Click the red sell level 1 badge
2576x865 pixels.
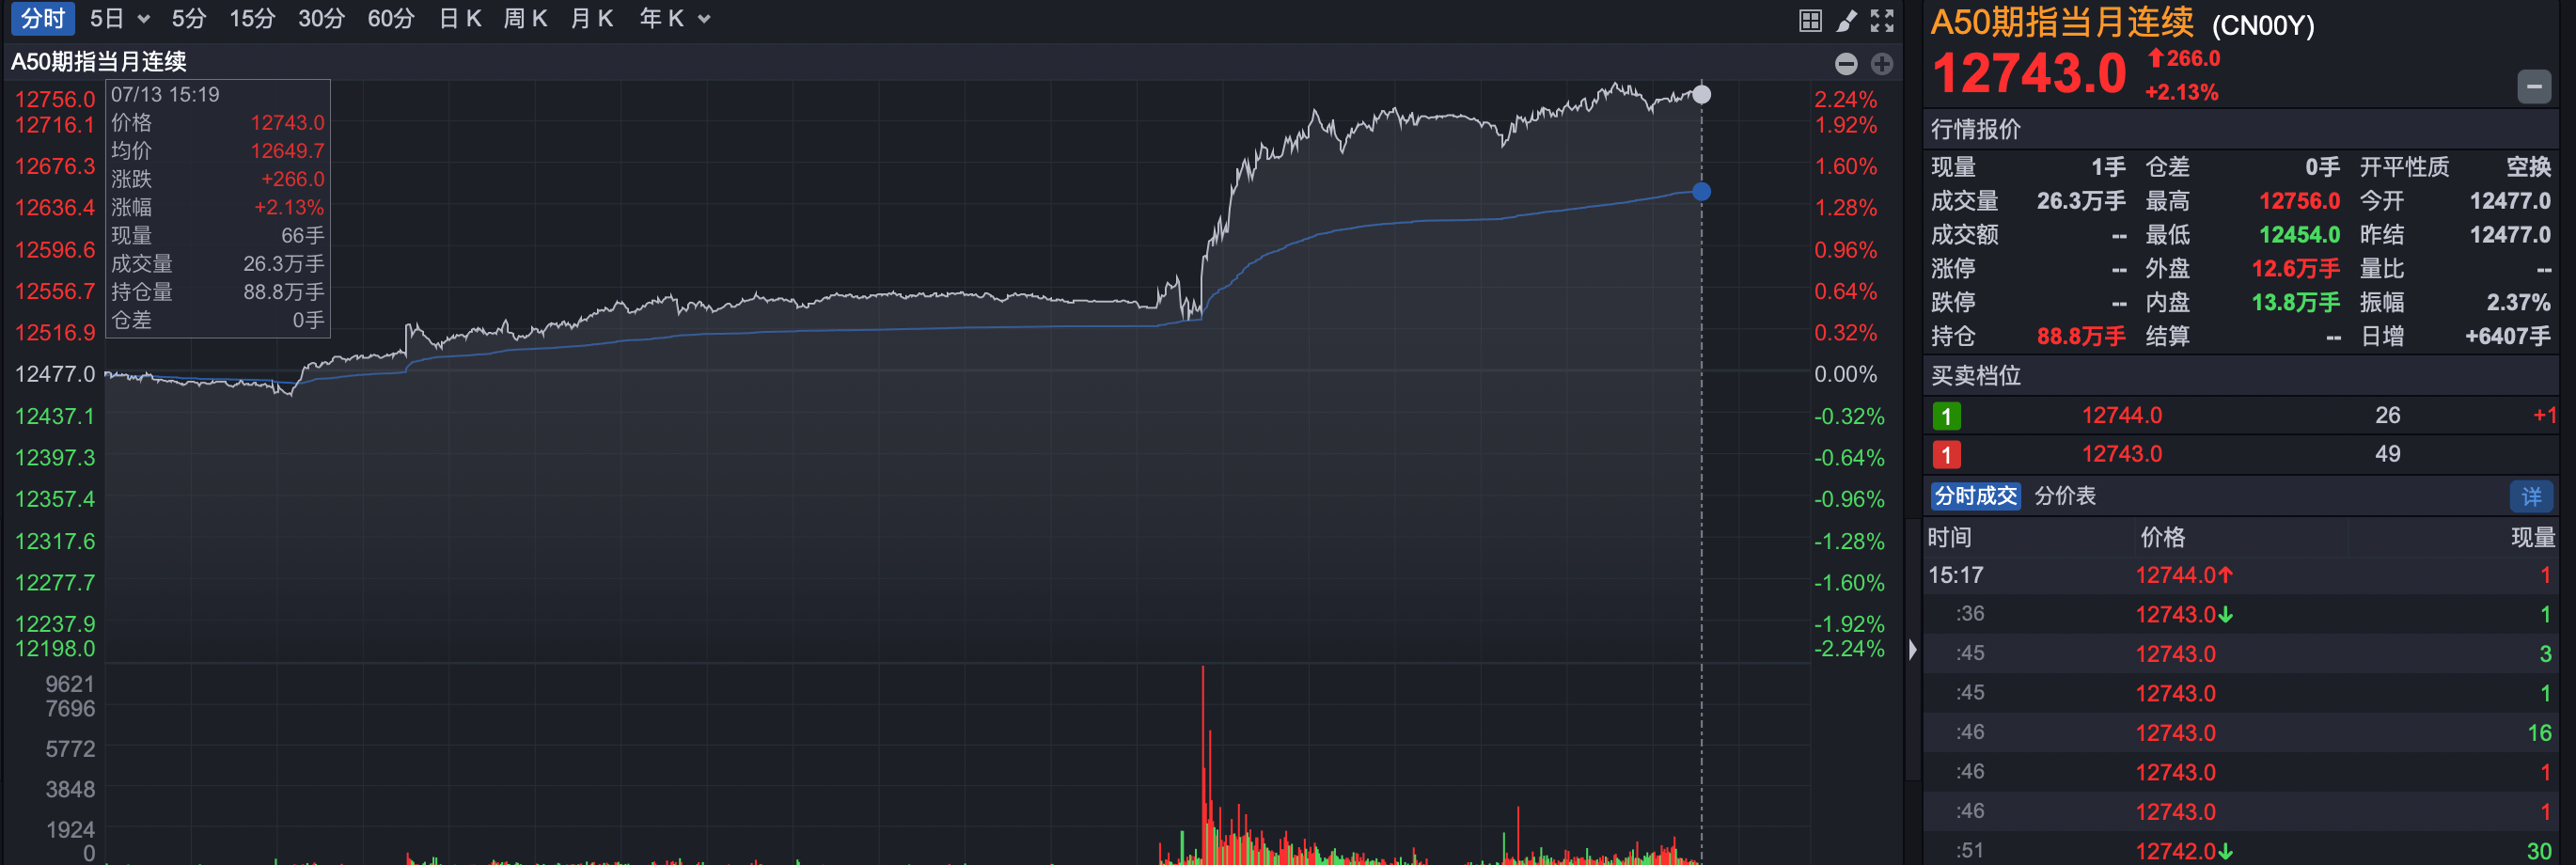(x=1946, y=455)
